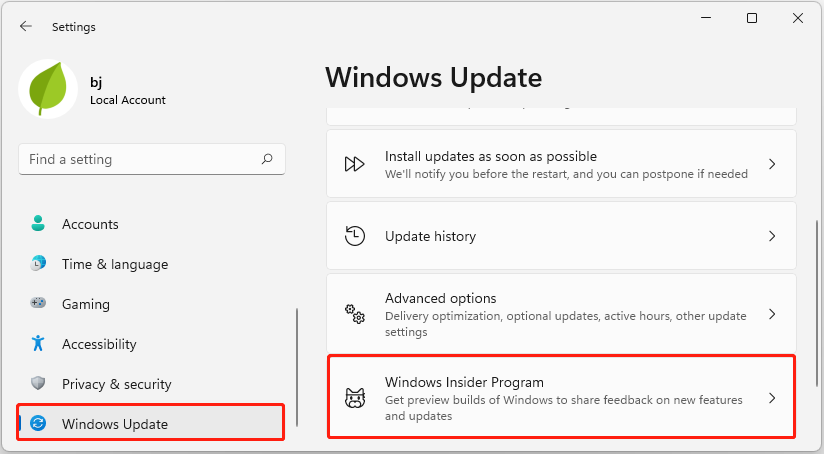
Task: Click the Privacy & security shield icon
Action: [38, 384]
